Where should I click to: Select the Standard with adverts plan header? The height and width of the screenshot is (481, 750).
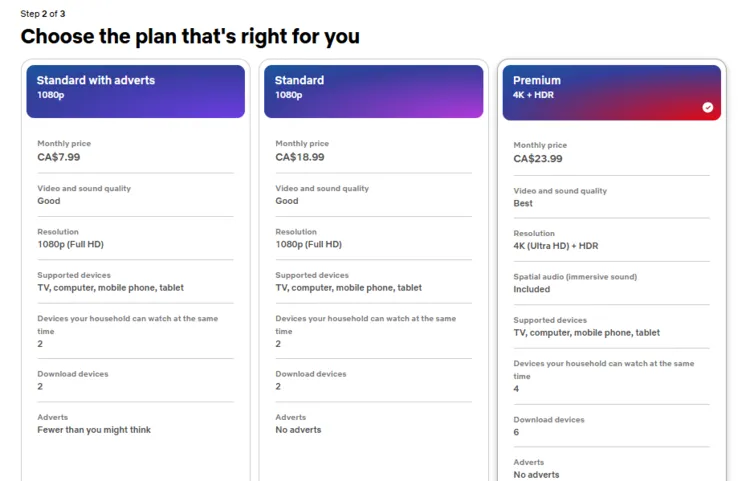coord(136,91)
